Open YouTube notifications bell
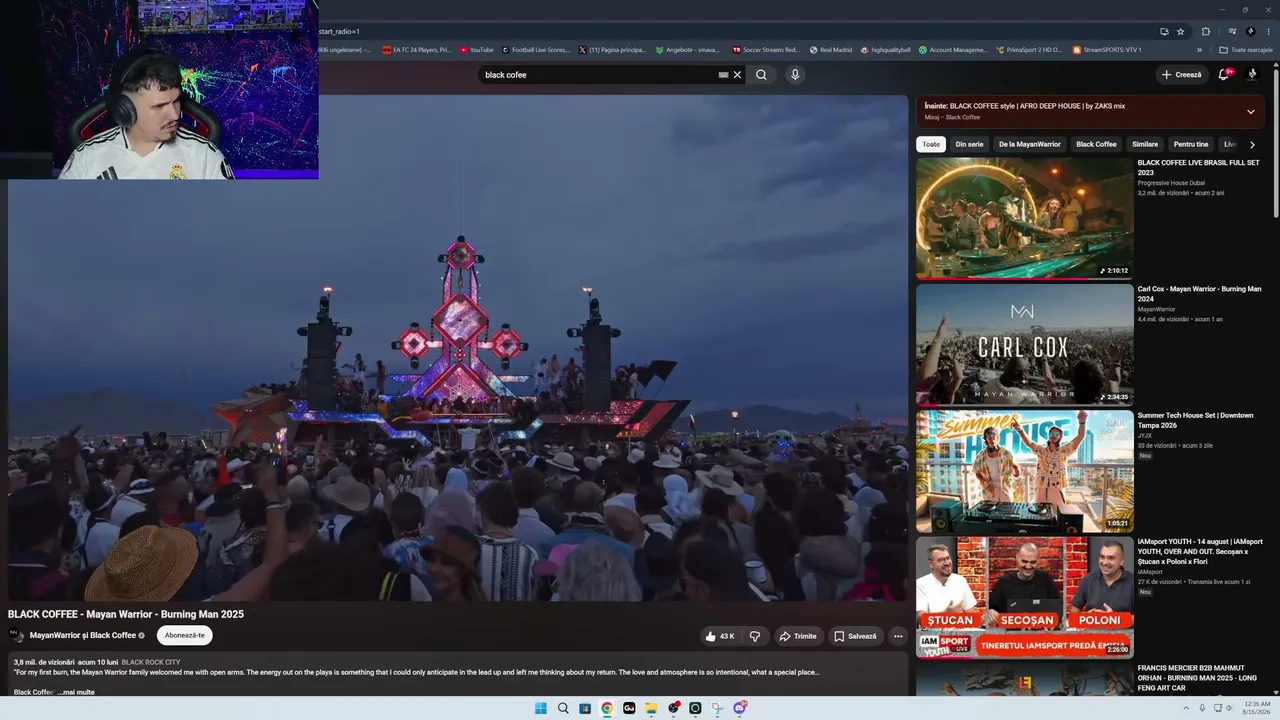The width and height of the screenshot is (1280, 720). [x=1224, y=75]
